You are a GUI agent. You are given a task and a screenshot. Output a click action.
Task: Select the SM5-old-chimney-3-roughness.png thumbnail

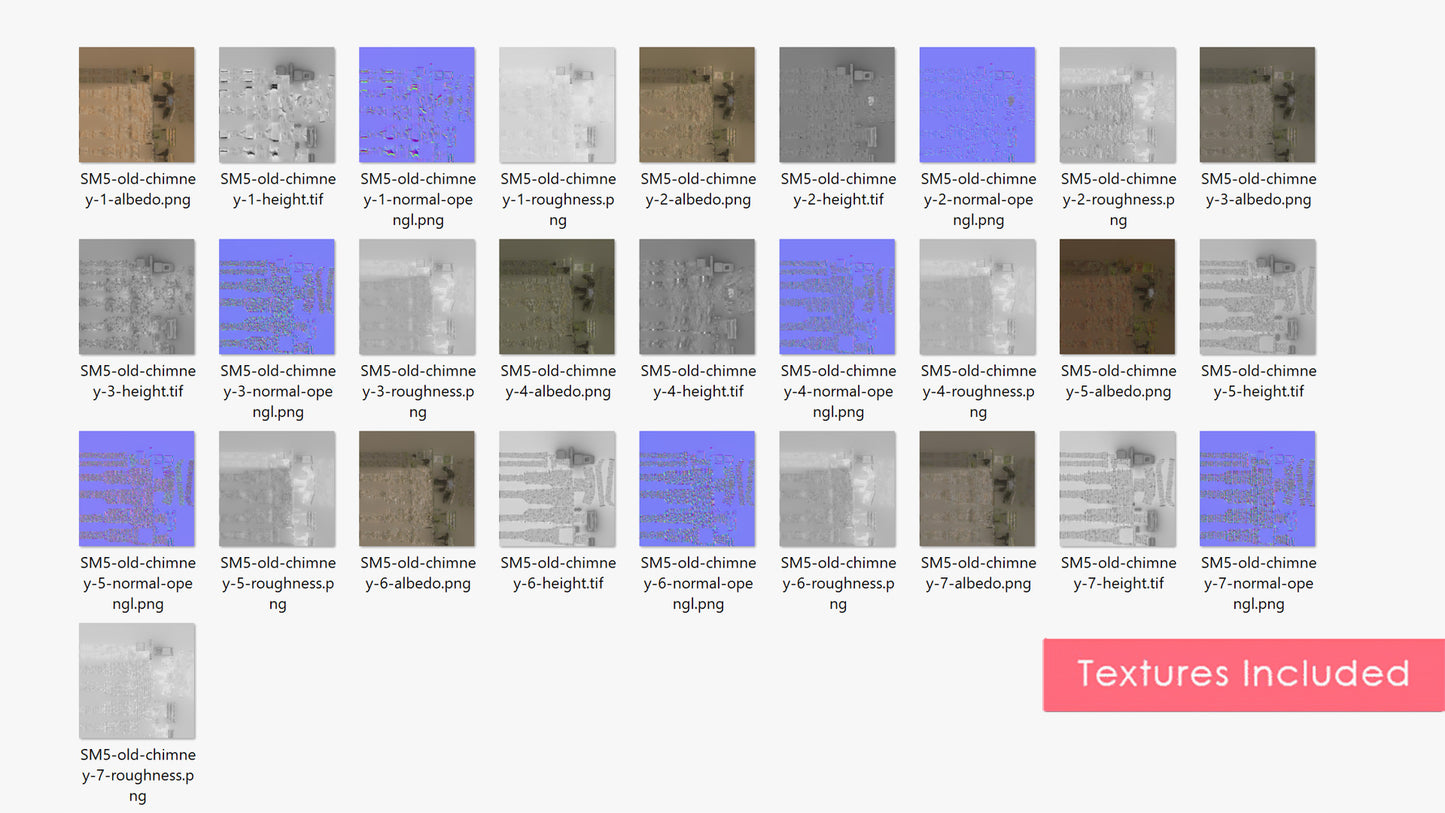(417, 297)
